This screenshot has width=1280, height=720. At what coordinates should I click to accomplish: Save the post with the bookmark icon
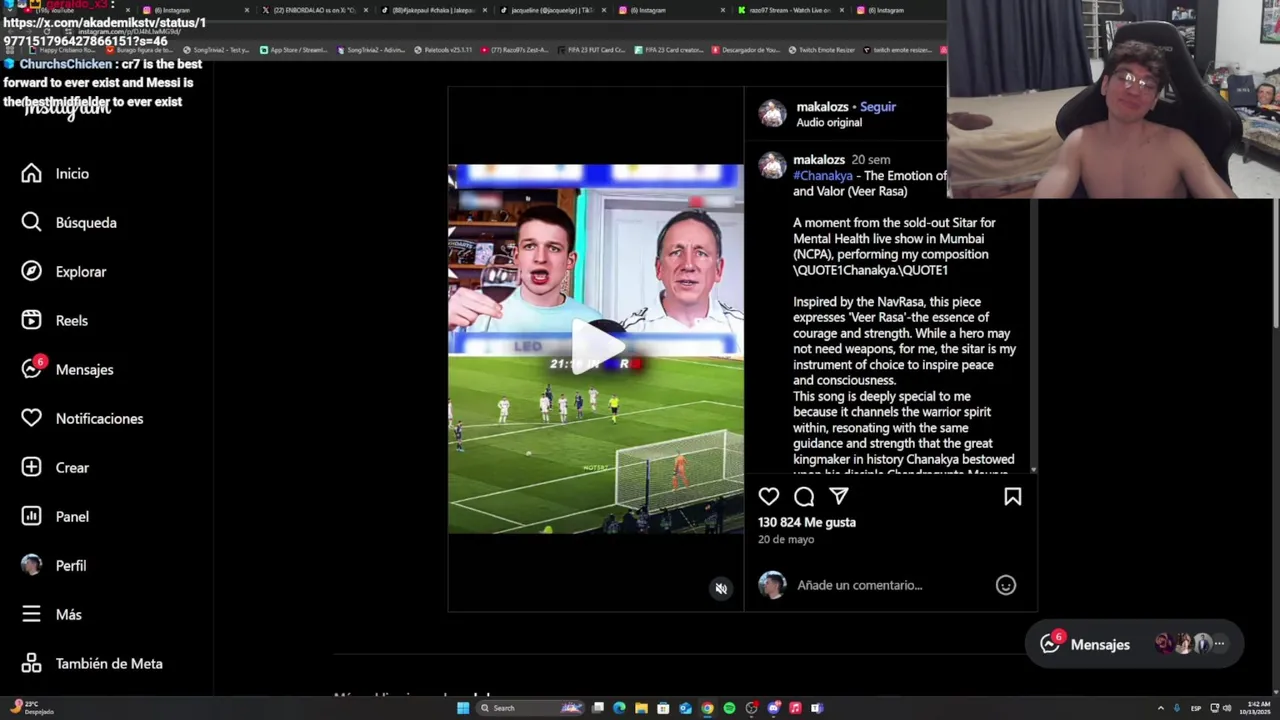point(1012,496)
